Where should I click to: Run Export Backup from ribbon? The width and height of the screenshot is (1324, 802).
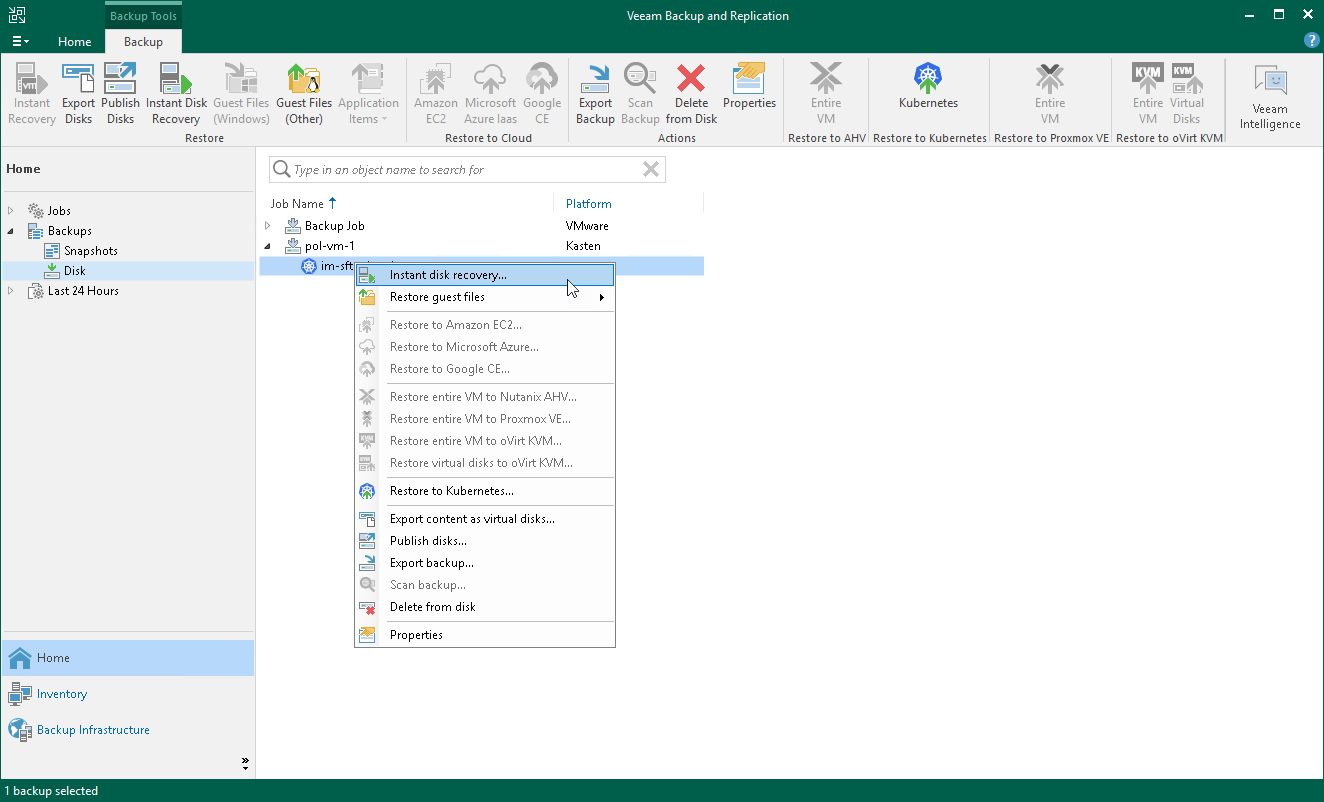[595, 94]
